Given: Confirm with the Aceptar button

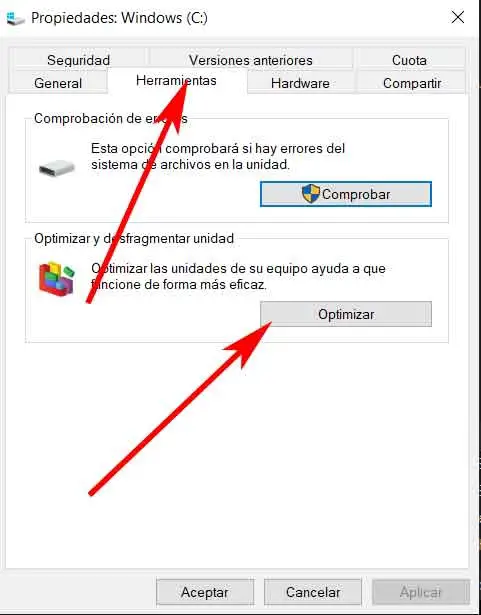Looking at the screenshot, I should click(x=205, y=592).
